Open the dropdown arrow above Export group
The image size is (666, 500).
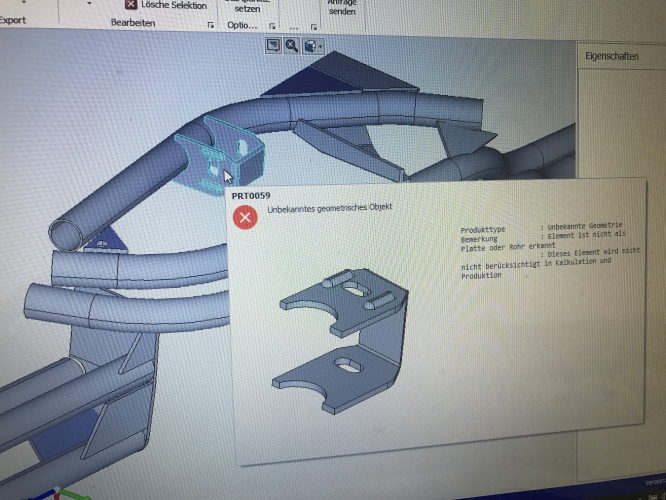(x=89, y=3)
